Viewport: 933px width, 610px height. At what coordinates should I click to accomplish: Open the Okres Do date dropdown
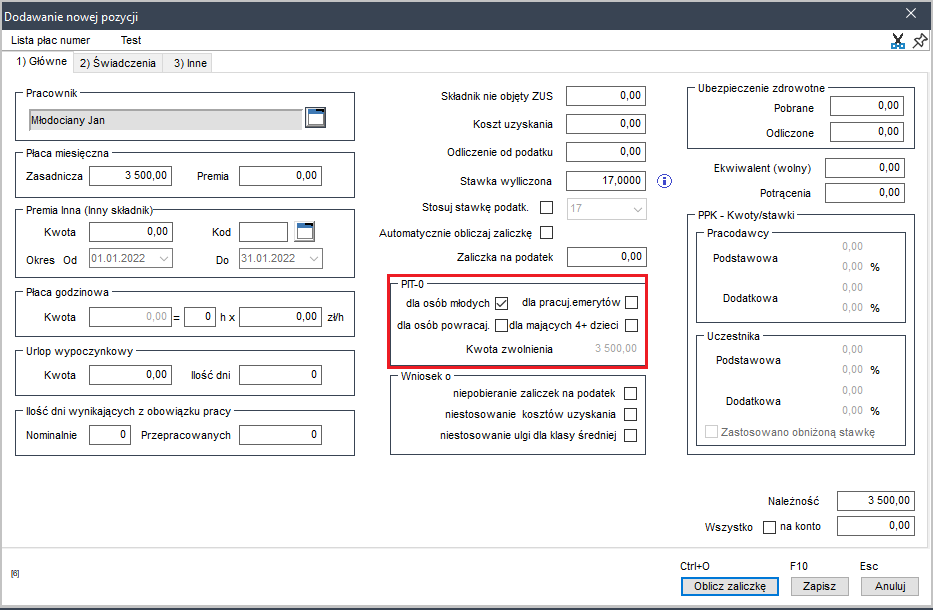(x=314, y=258)
